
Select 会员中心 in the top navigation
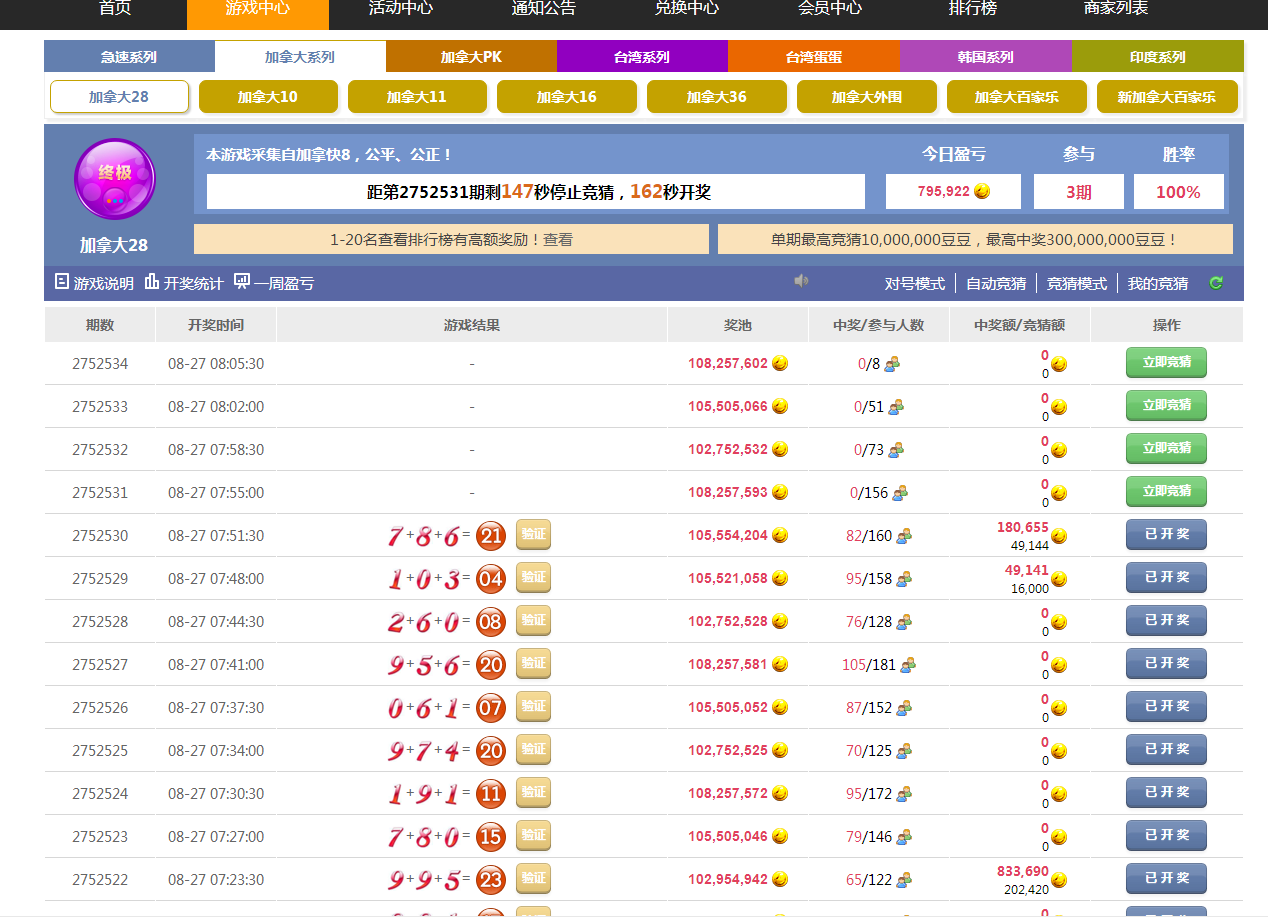point(829,9)
